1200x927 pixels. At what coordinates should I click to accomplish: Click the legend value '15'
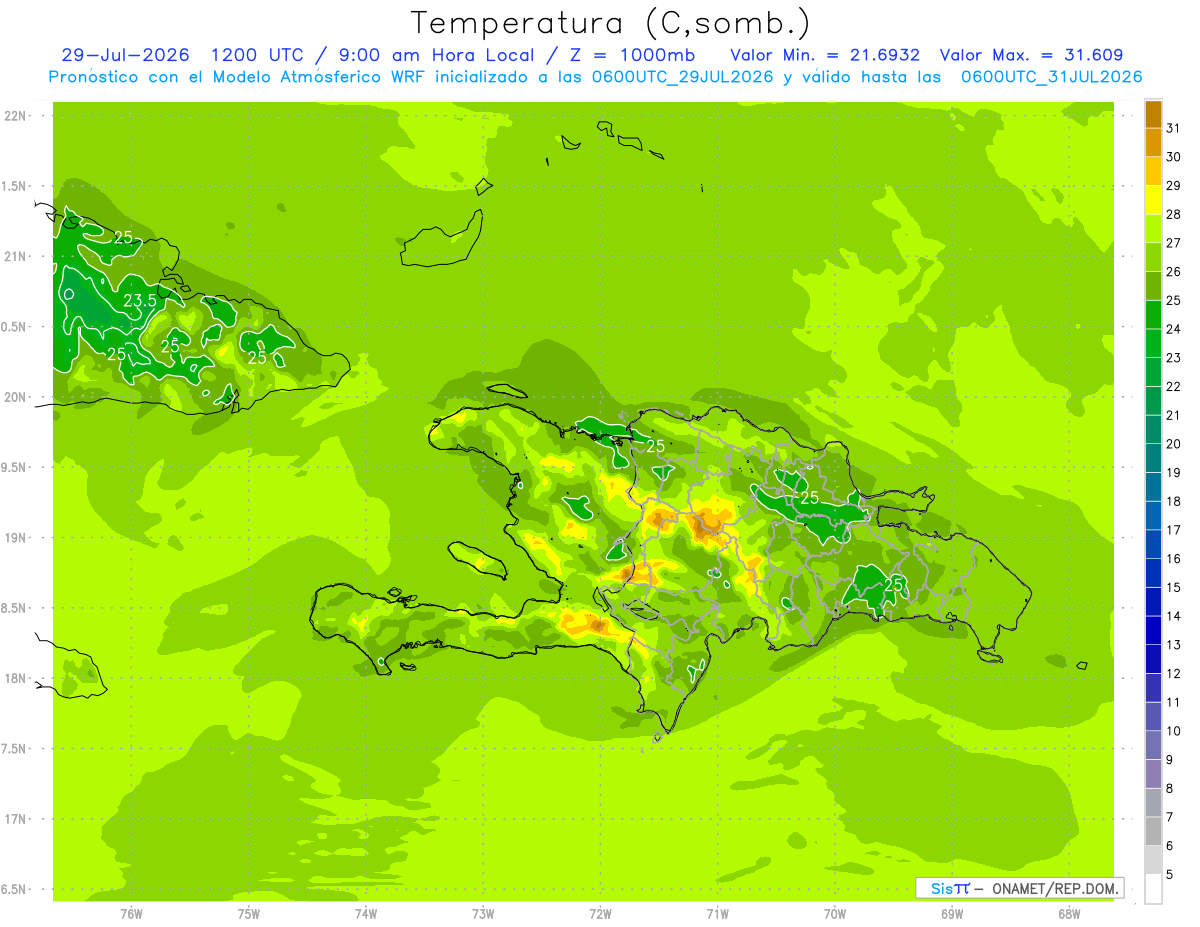1173,587
